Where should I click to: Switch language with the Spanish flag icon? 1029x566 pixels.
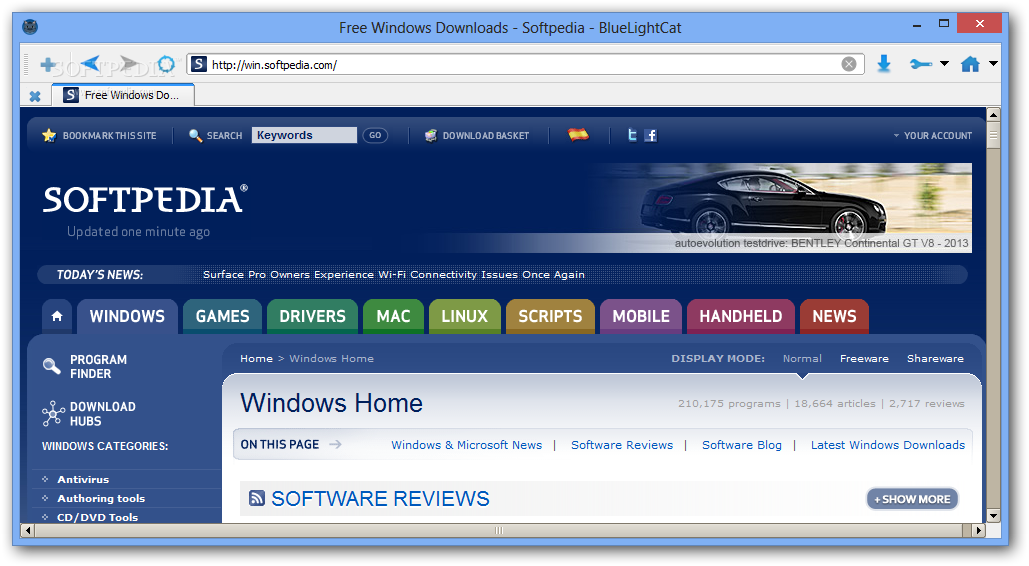578,135
